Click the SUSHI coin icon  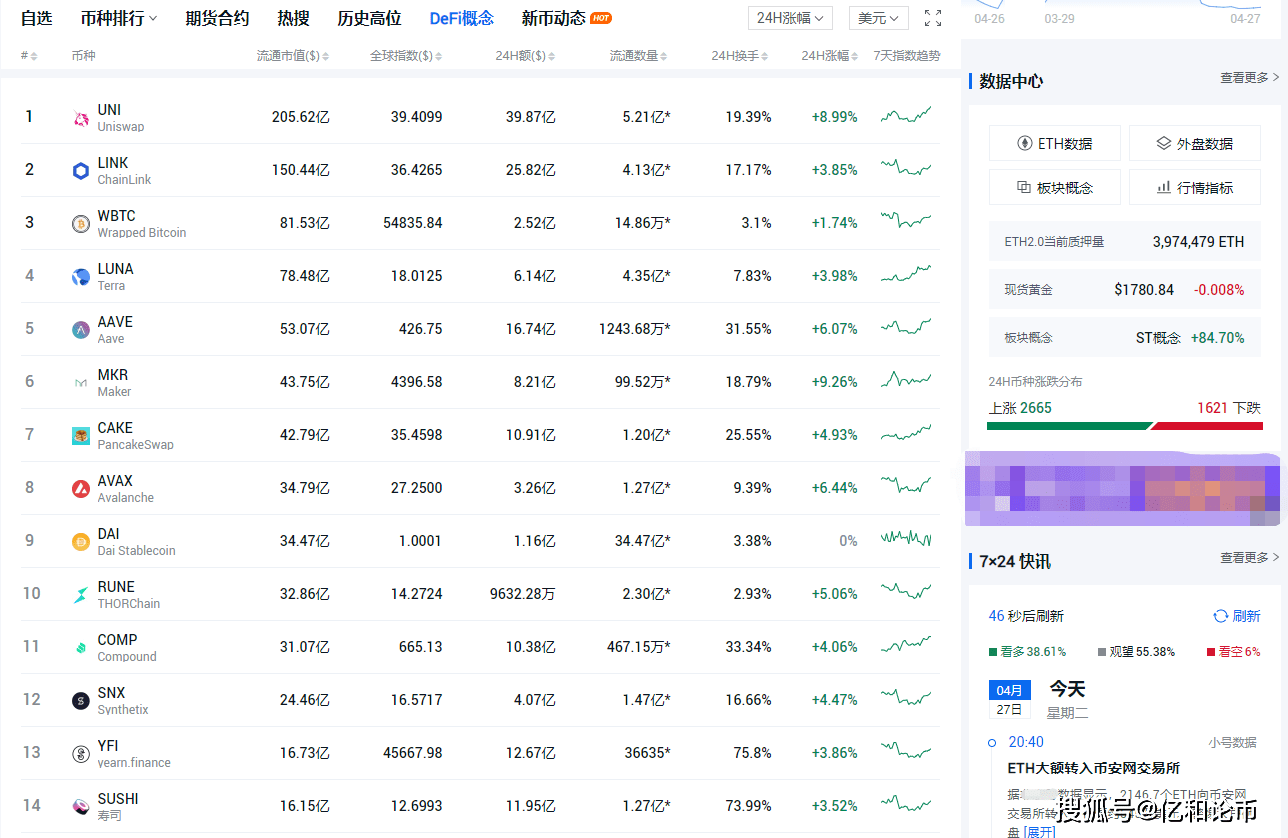click(x=81, y=807)
